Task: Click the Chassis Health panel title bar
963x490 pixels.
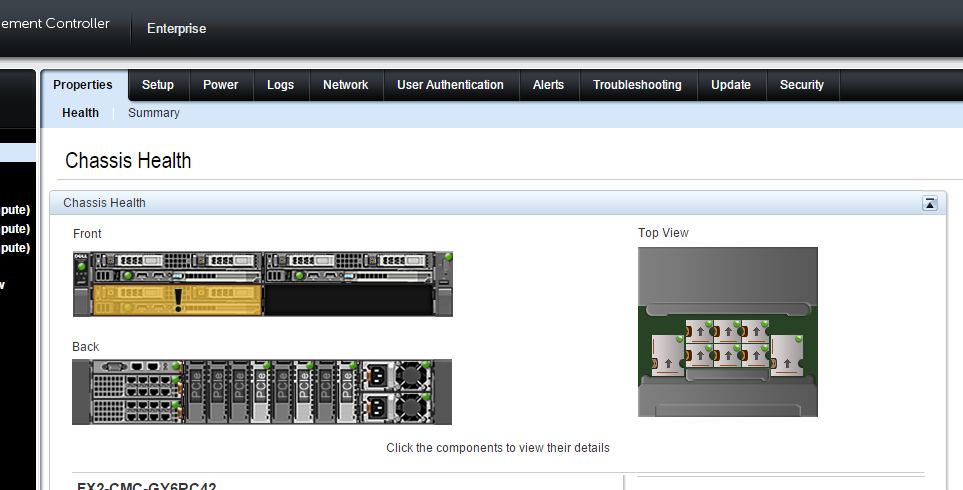Action: 498,203
